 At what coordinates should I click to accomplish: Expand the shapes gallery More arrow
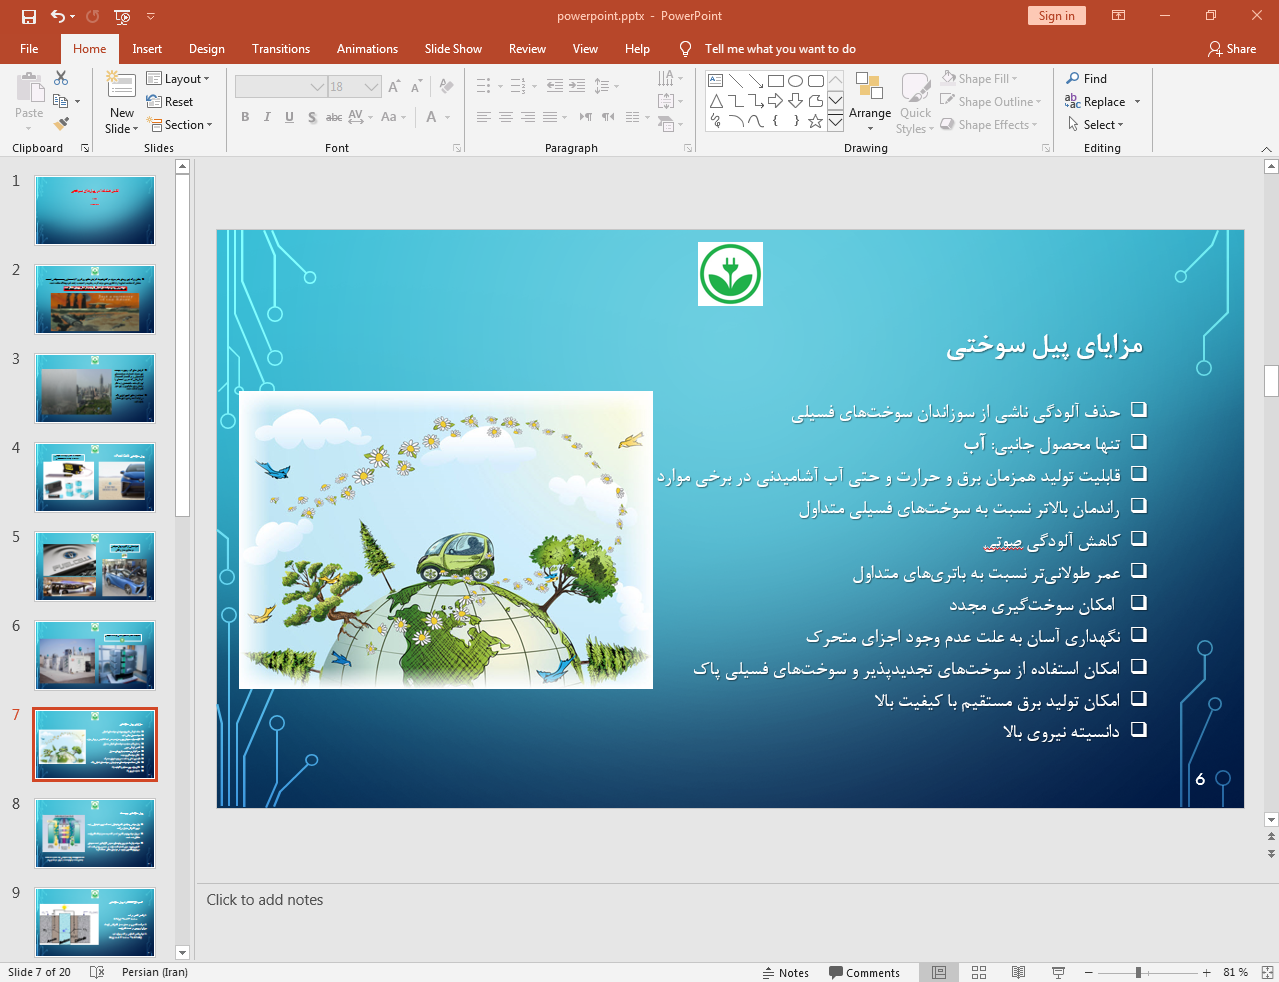[835, 121]
